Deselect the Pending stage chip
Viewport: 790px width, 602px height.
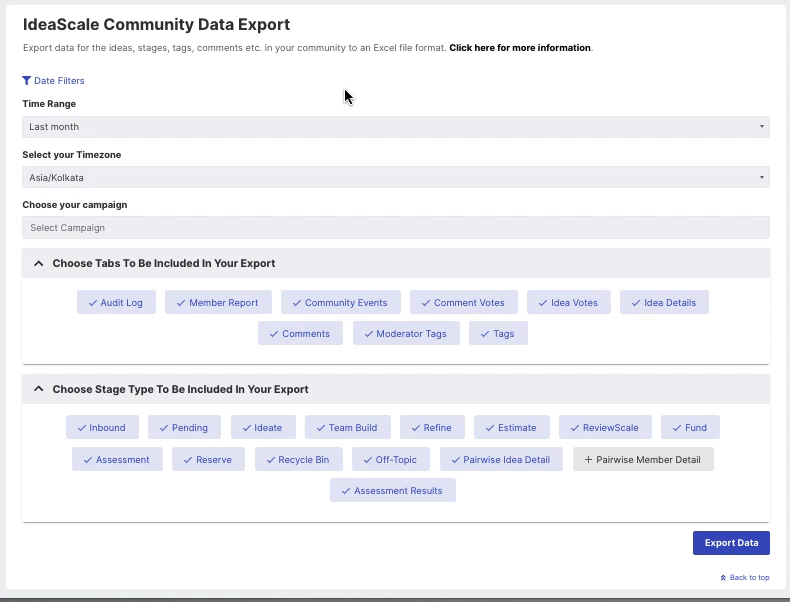pyautogui.click(x=184, y=427)
